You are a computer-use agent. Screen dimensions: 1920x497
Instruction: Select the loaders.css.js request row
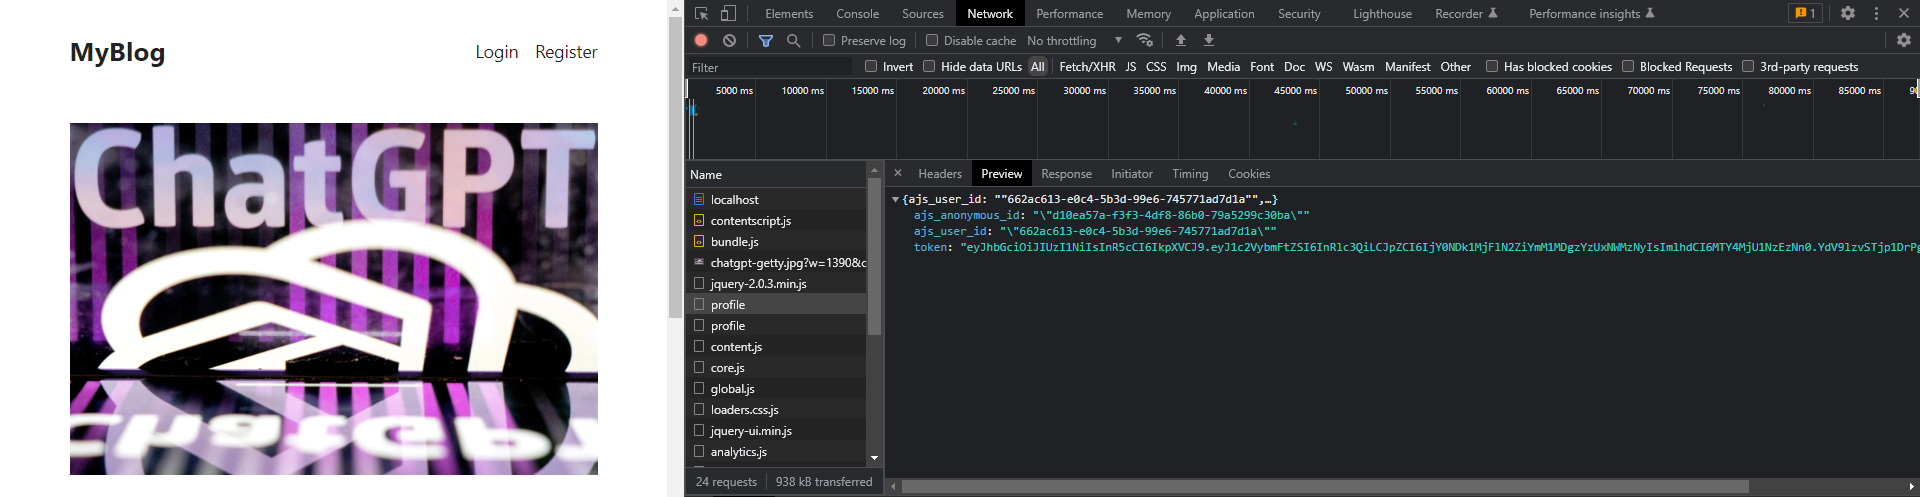click(776, 410)
